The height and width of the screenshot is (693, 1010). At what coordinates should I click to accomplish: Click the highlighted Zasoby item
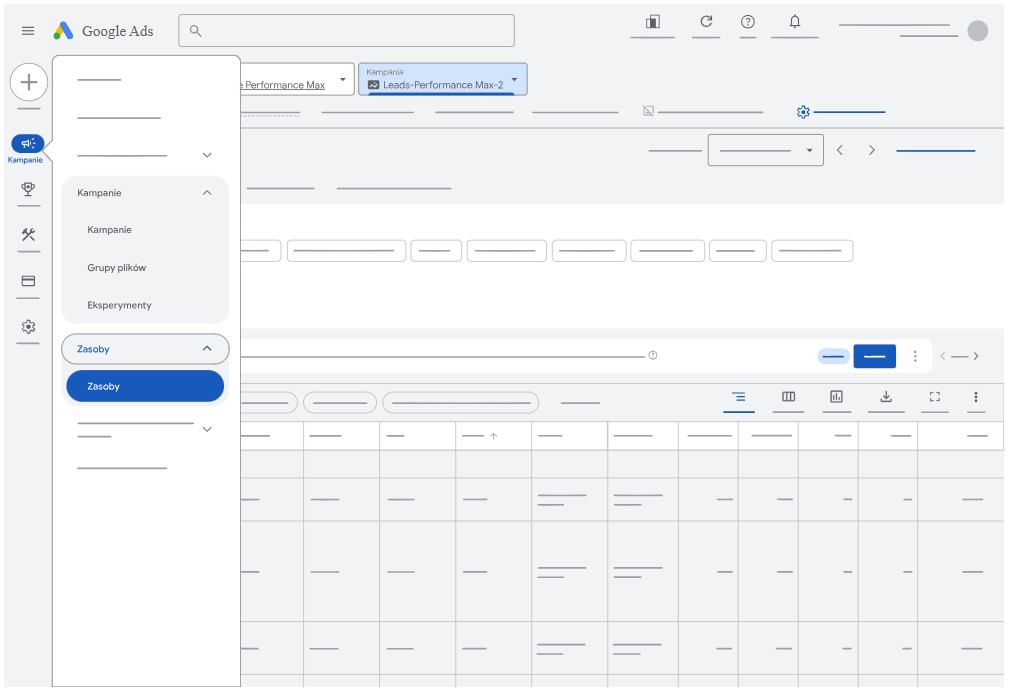click(x=145, y=386)
